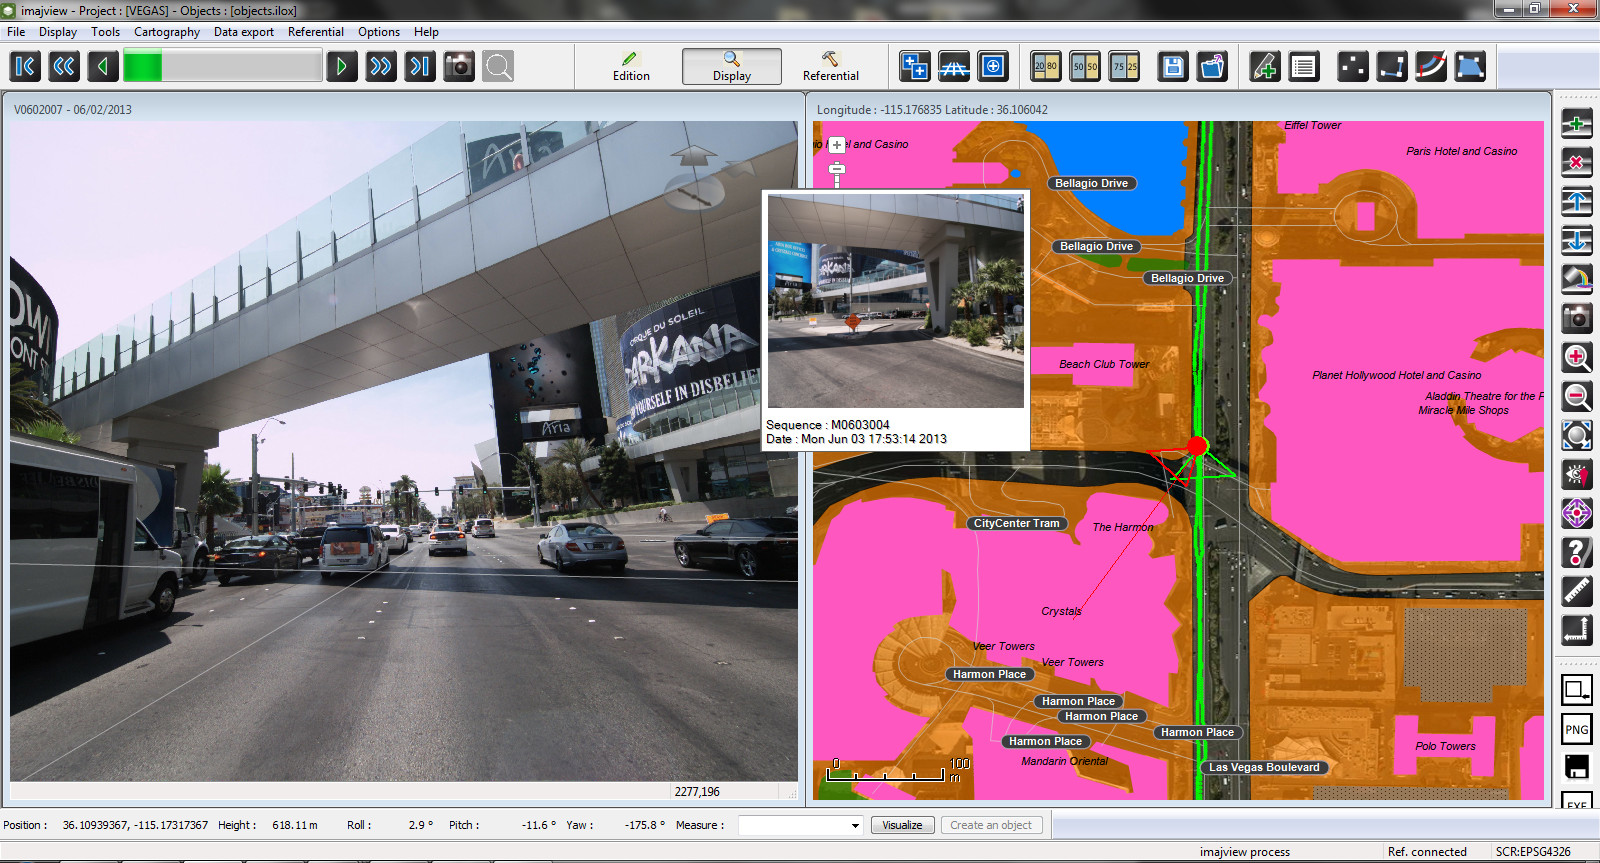Open the Options menu
The height and width of the screenshot is (863, 1600).
tap(379, 32)
